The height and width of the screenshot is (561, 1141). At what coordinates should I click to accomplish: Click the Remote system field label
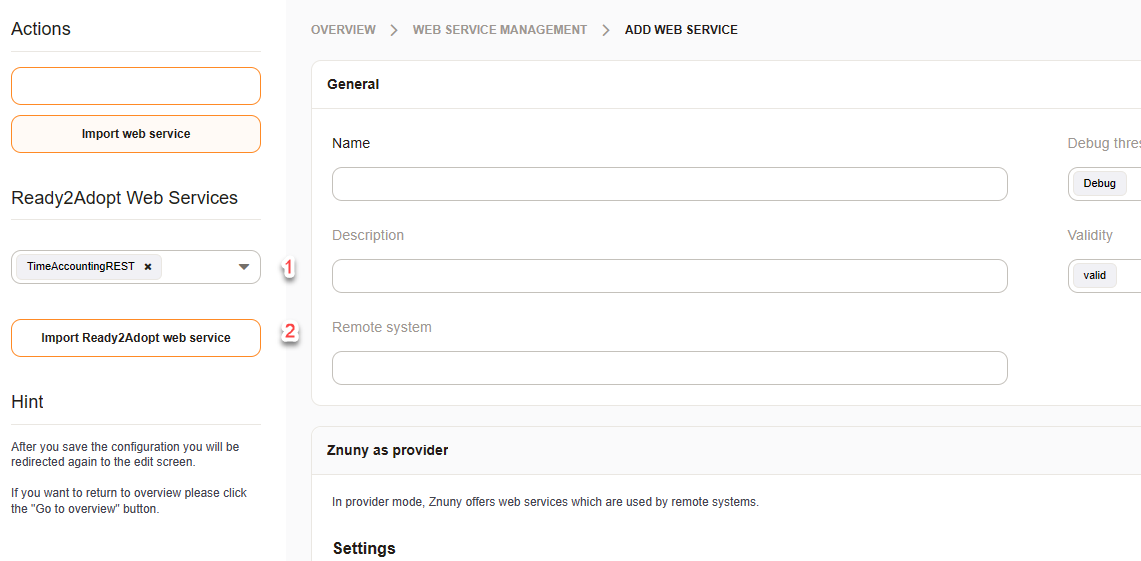pos(382,327)
